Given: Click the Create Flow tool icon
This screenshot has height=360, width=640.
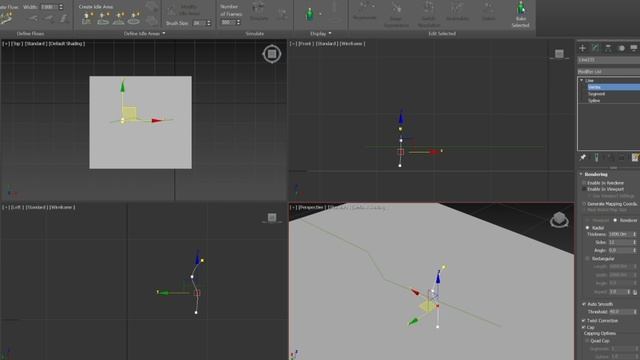Looking at the screenshot, I should pos(7,18).
